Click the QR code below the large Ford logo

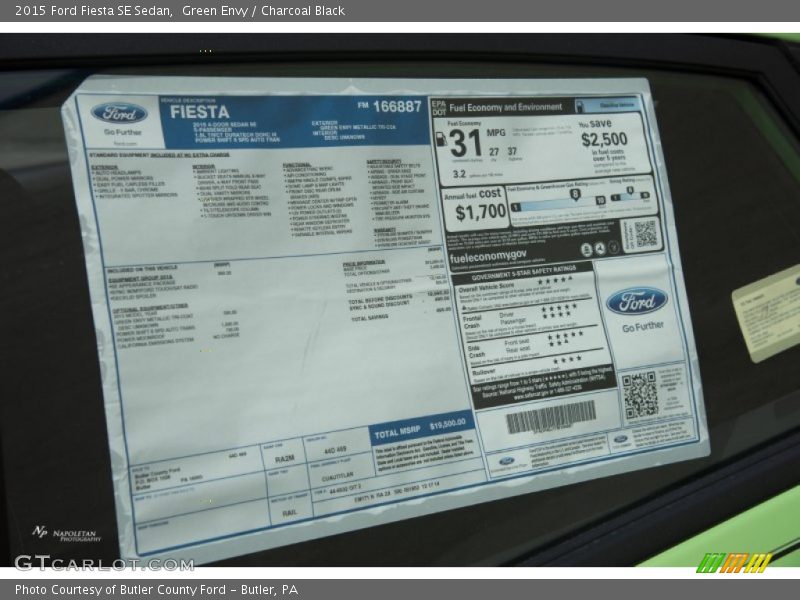coord(640,394)
